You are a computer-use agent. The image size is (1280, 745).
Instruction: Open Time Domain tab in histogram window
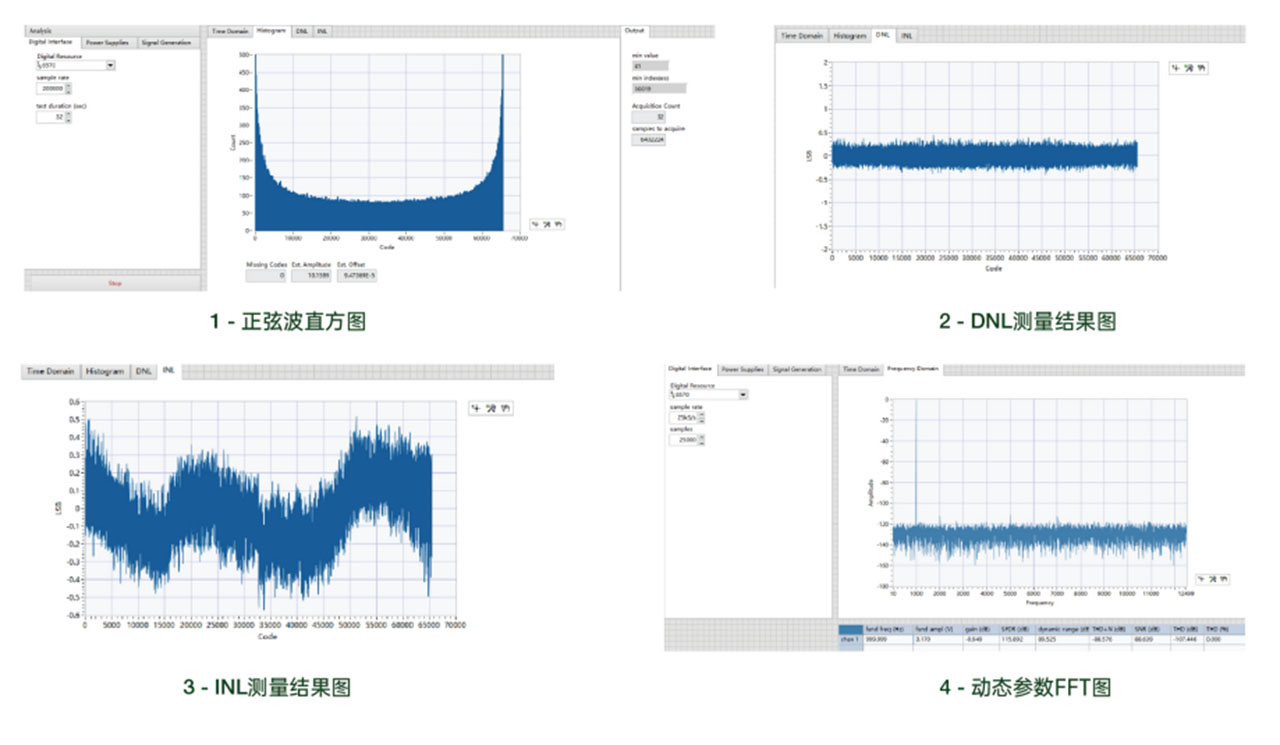(229, 32)
